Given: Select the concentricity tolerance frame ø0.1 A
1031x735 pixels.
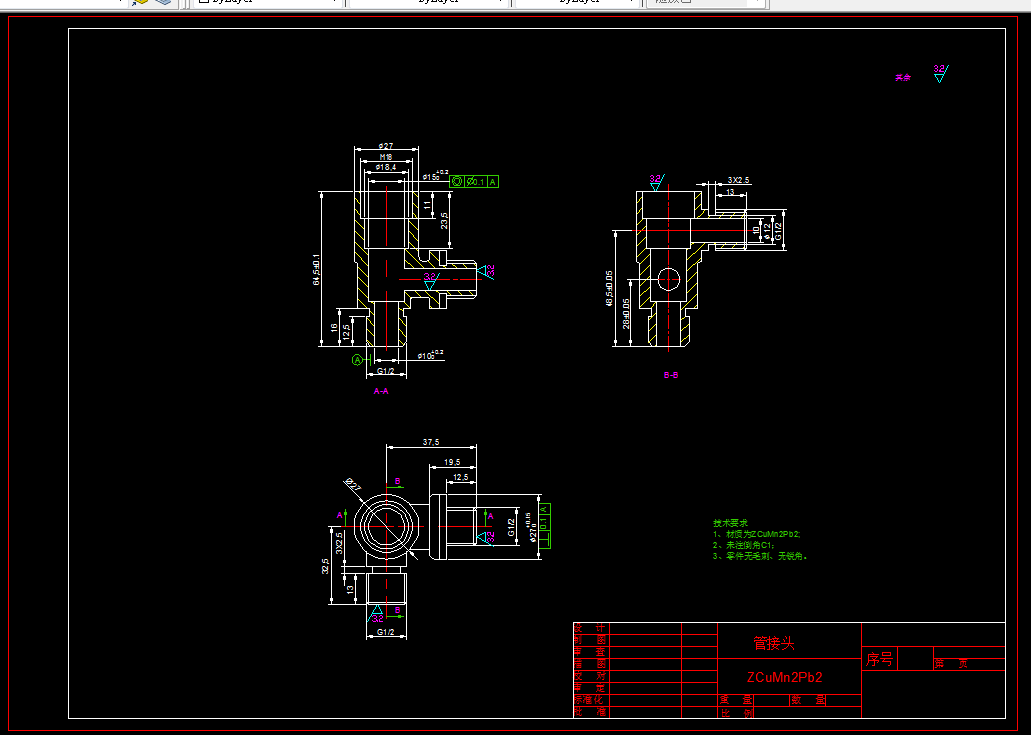Looking at the screenshot, I should click(474, 181).
